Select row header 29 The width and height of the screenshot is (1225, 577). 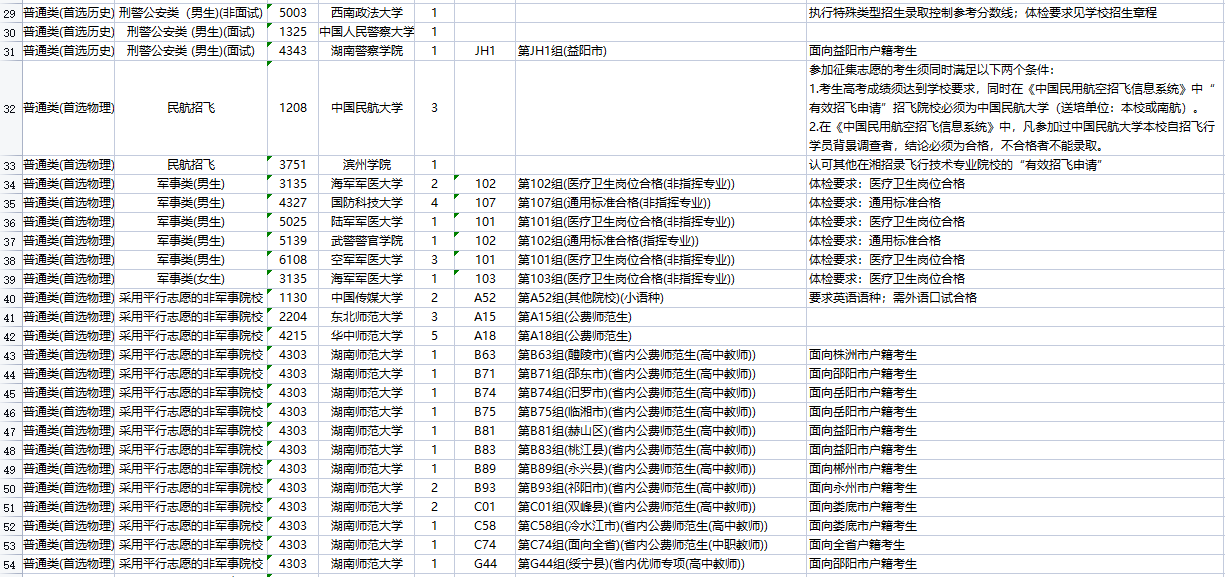pyautogui.click(x=10, y=13)
